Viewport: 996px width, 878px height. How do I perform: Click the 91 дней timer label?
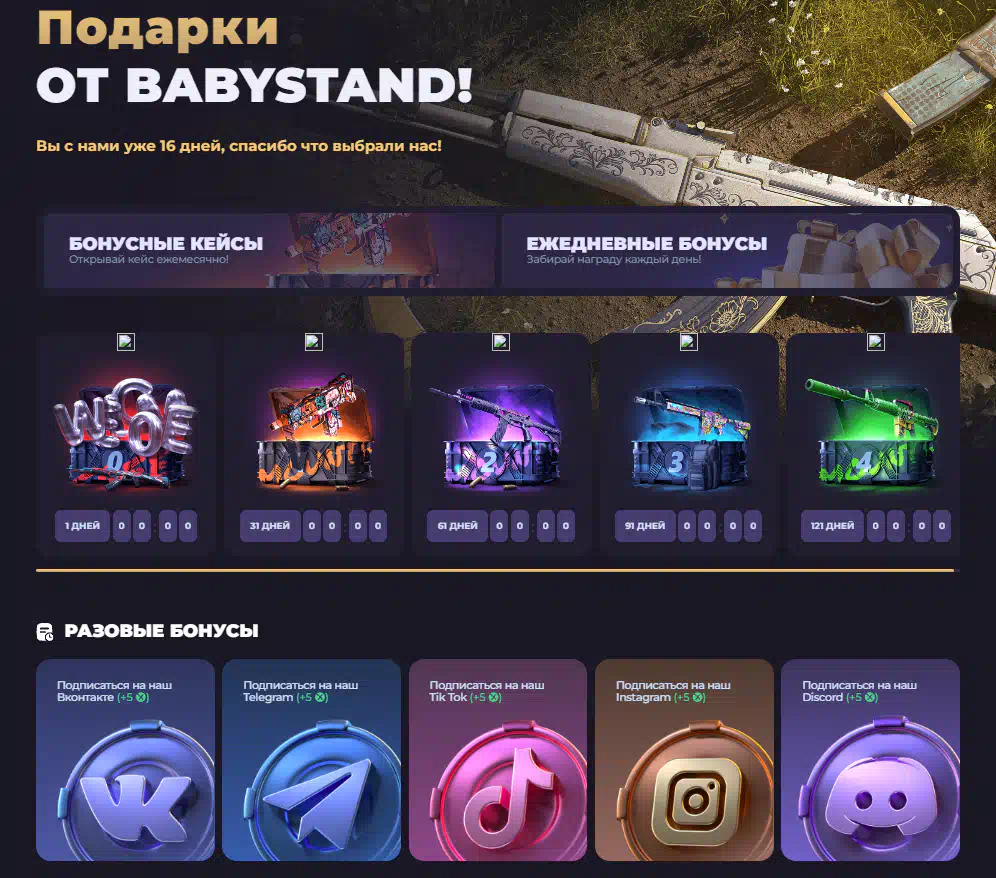(645, 526)
